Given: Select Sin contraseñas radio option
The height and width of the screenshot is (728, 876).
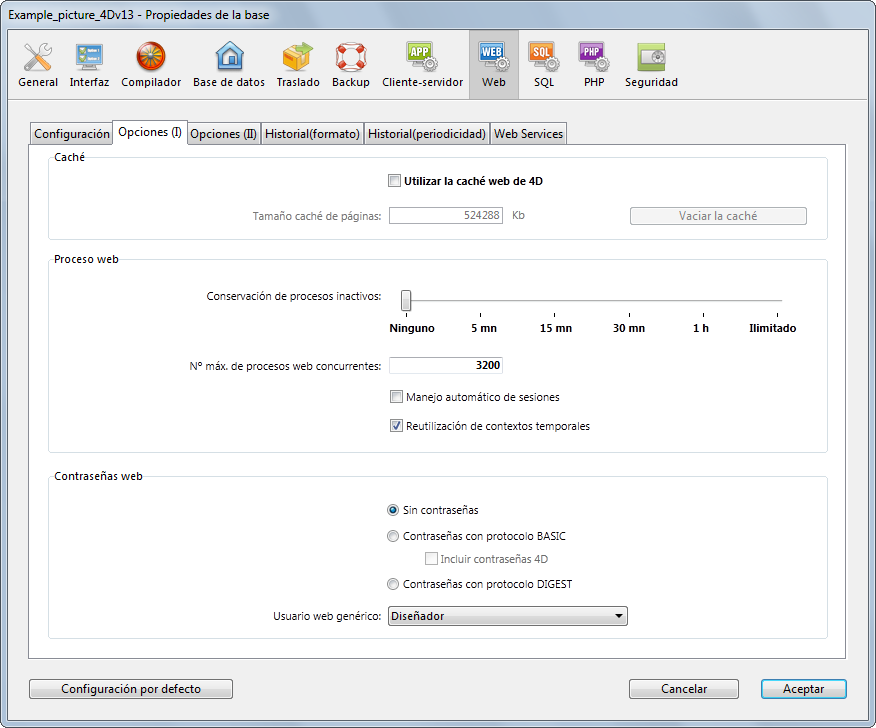Looking at the screenshot, I should tap(393, 510).
